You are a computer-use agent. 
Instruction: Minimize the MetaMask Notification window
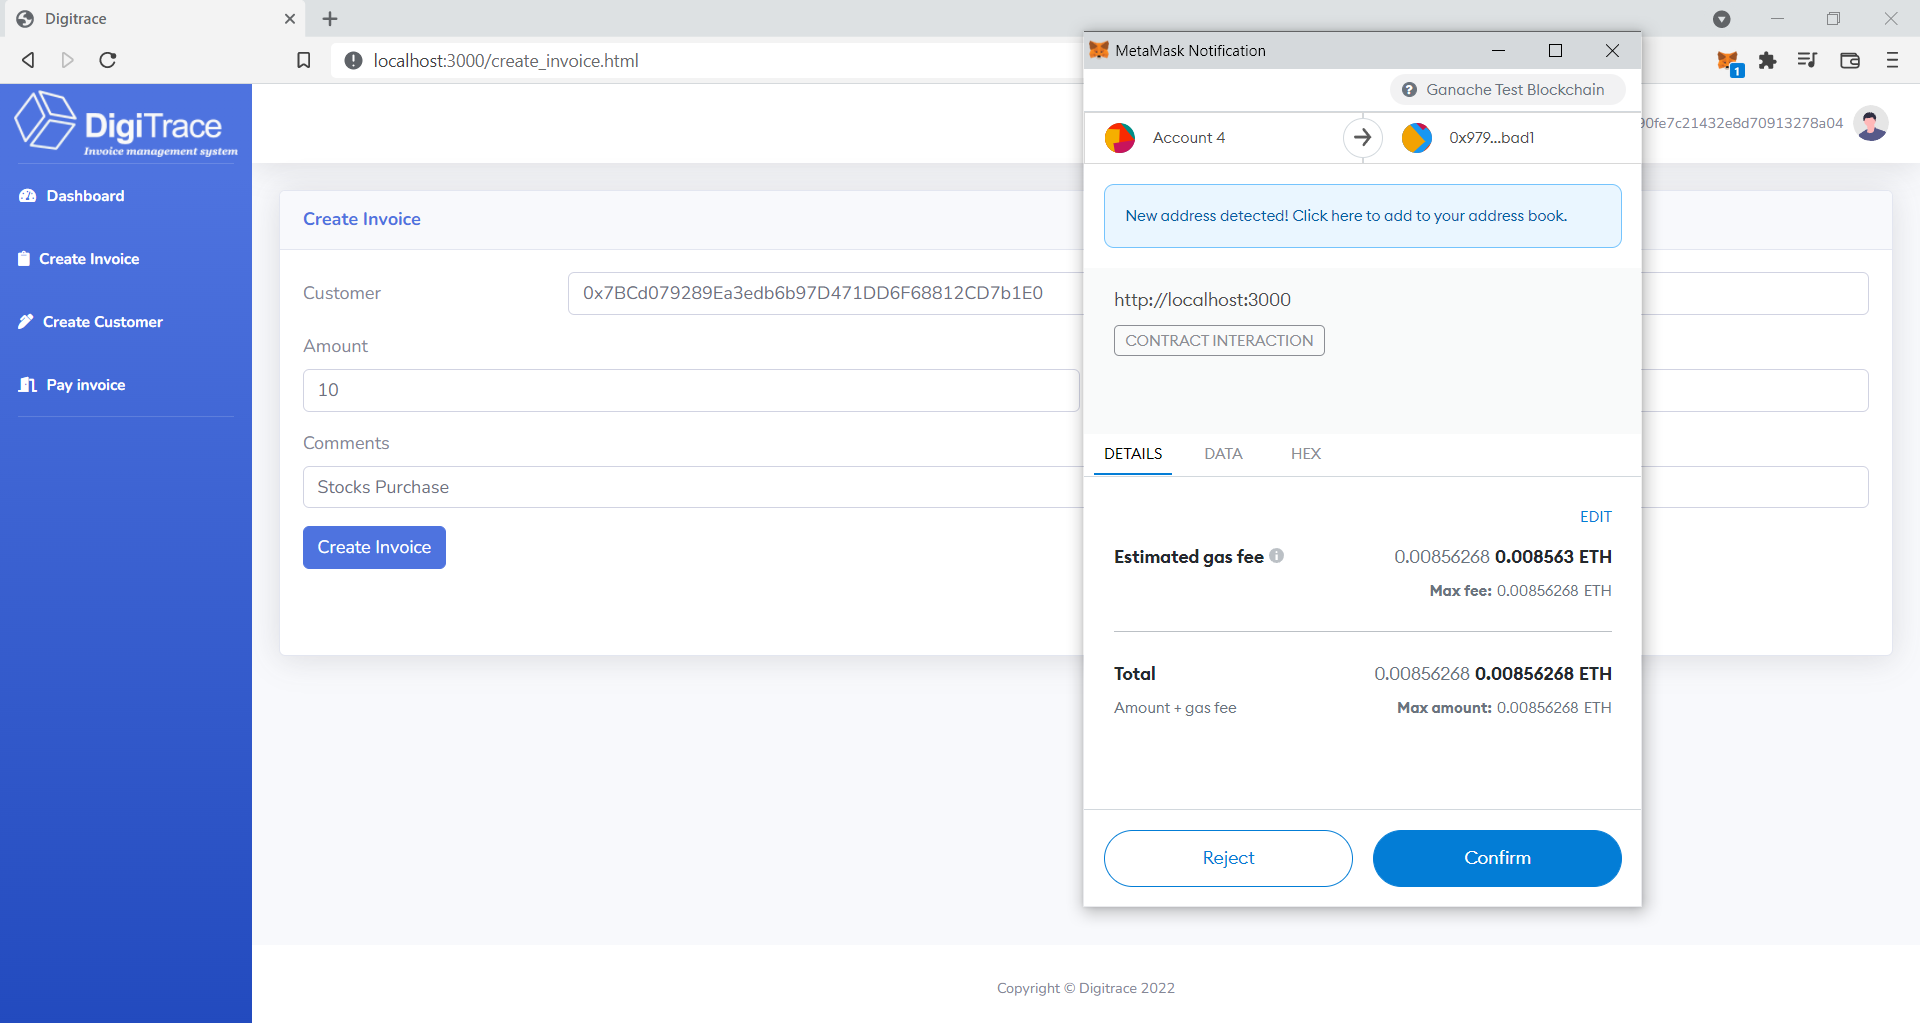click(1498, 51)
